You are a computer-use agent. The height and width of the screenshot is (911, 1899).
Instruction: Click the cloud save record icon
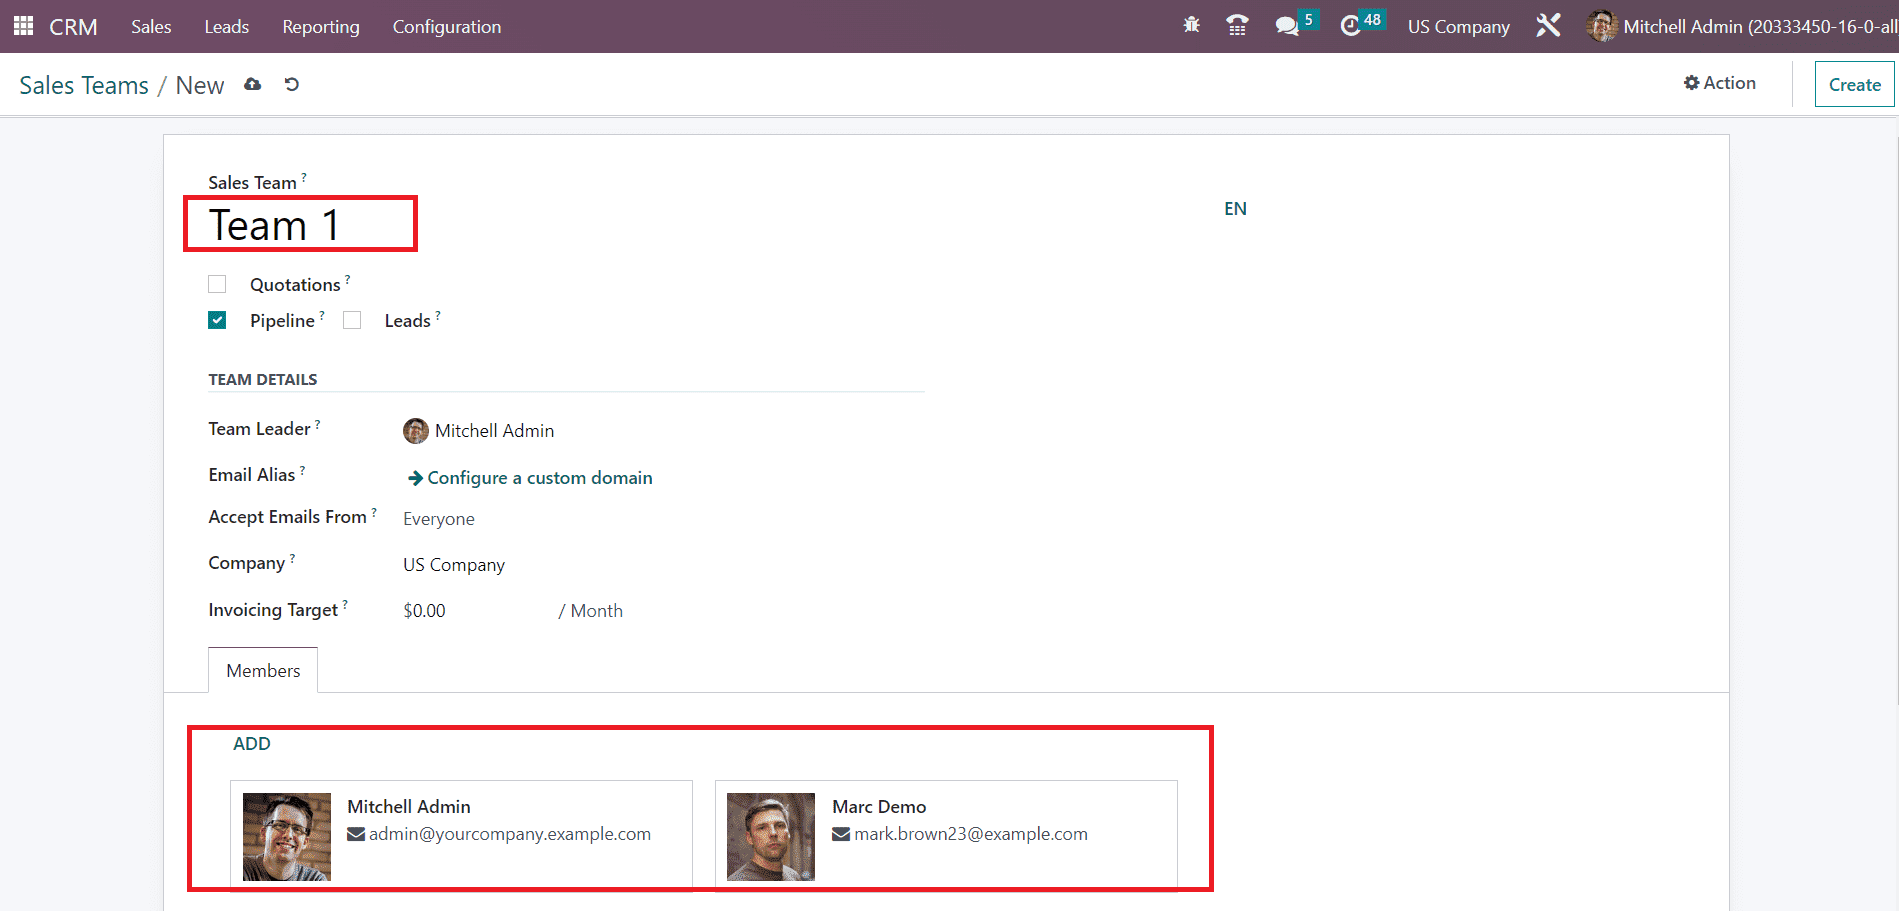pyautogui.click(x=253, y=85)
